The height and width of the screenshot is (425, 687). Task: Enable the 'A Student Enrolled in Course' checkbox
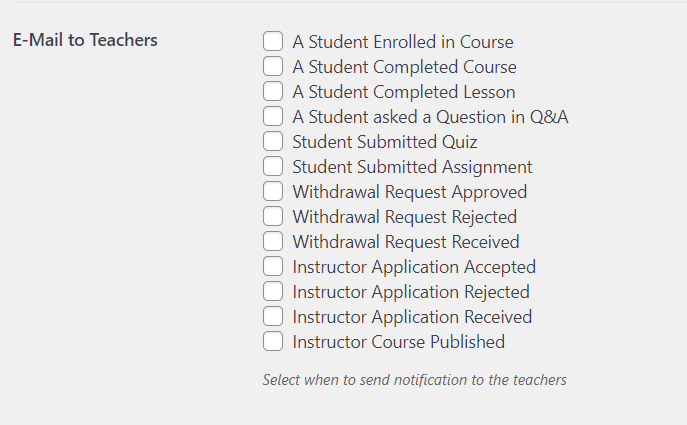[x=273, y=42]
